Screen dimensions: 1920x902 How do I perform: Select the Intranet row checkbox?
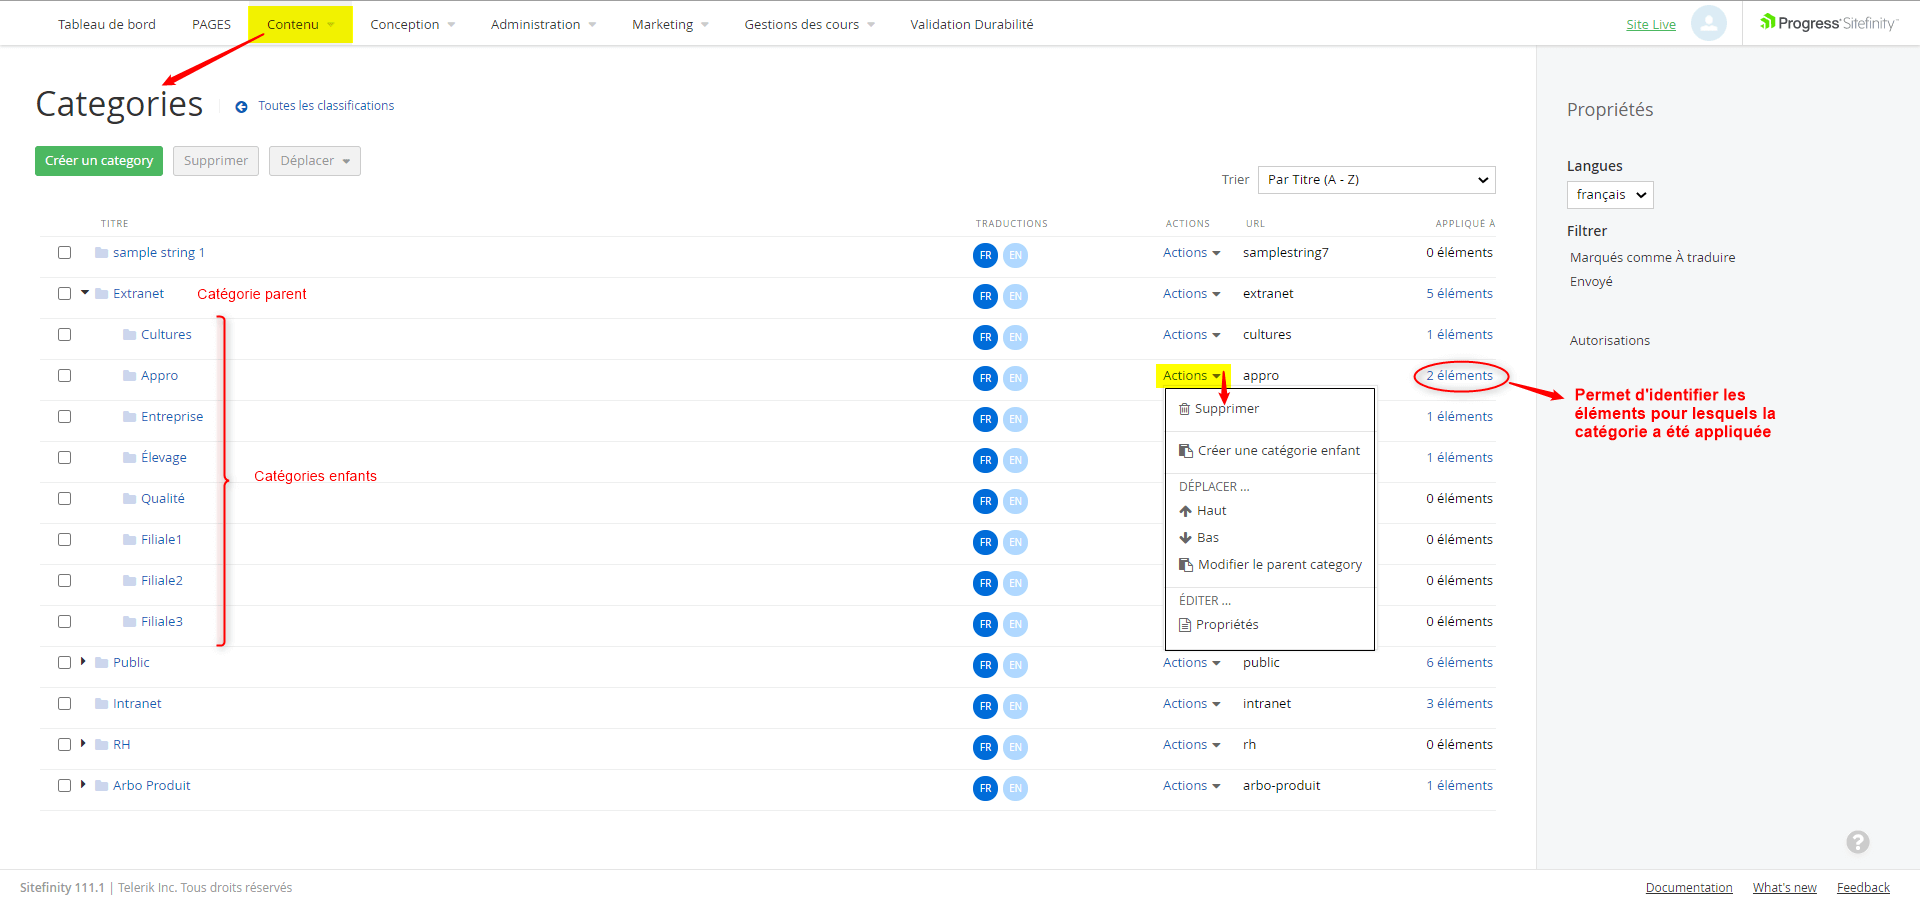tap(65, 704)
